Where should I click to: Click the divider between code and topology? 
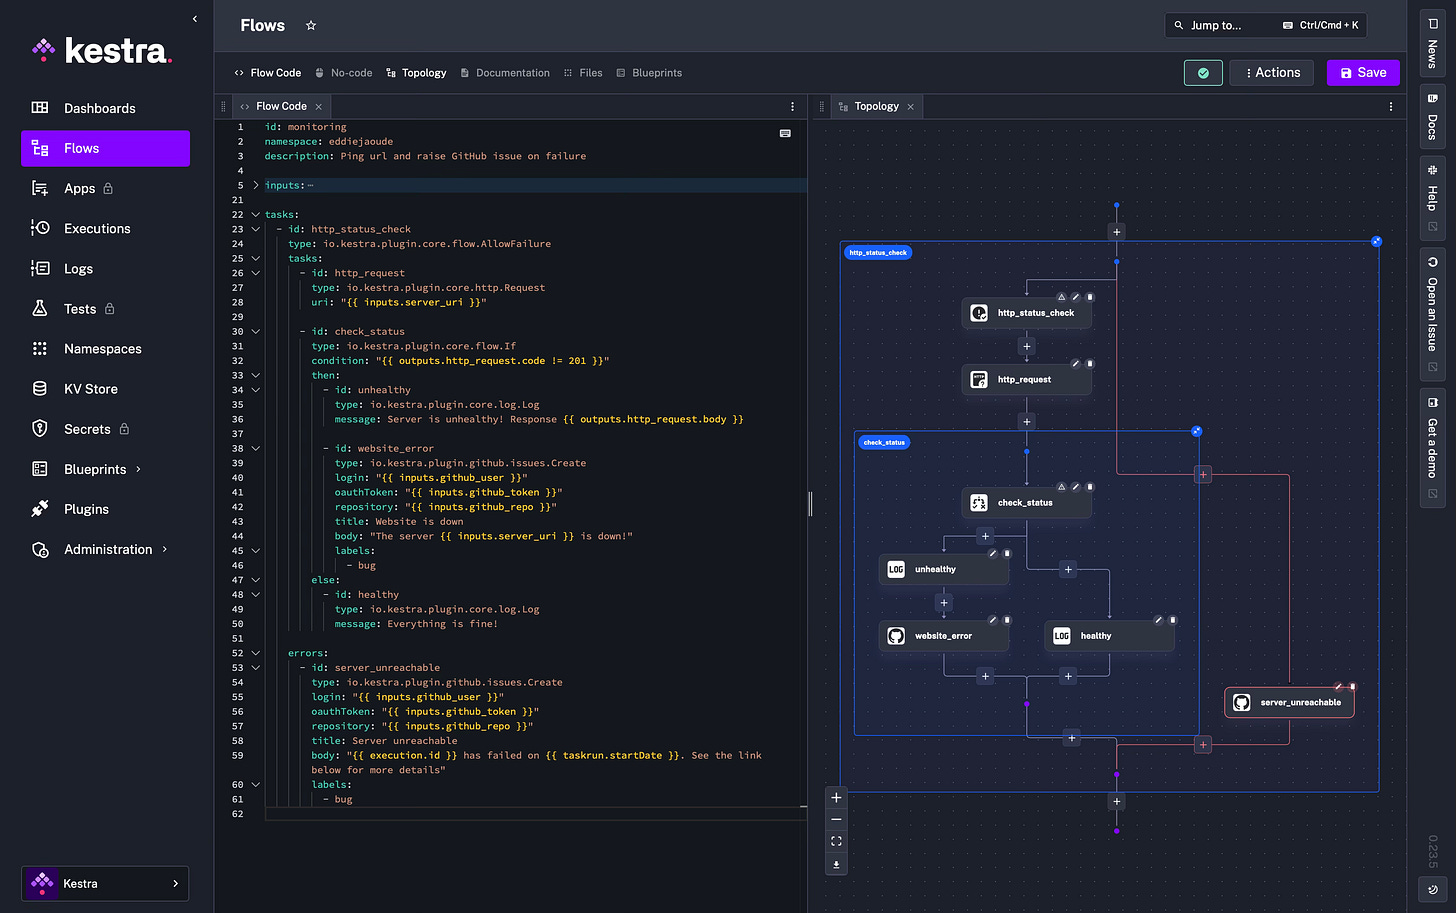click(810, 503)
